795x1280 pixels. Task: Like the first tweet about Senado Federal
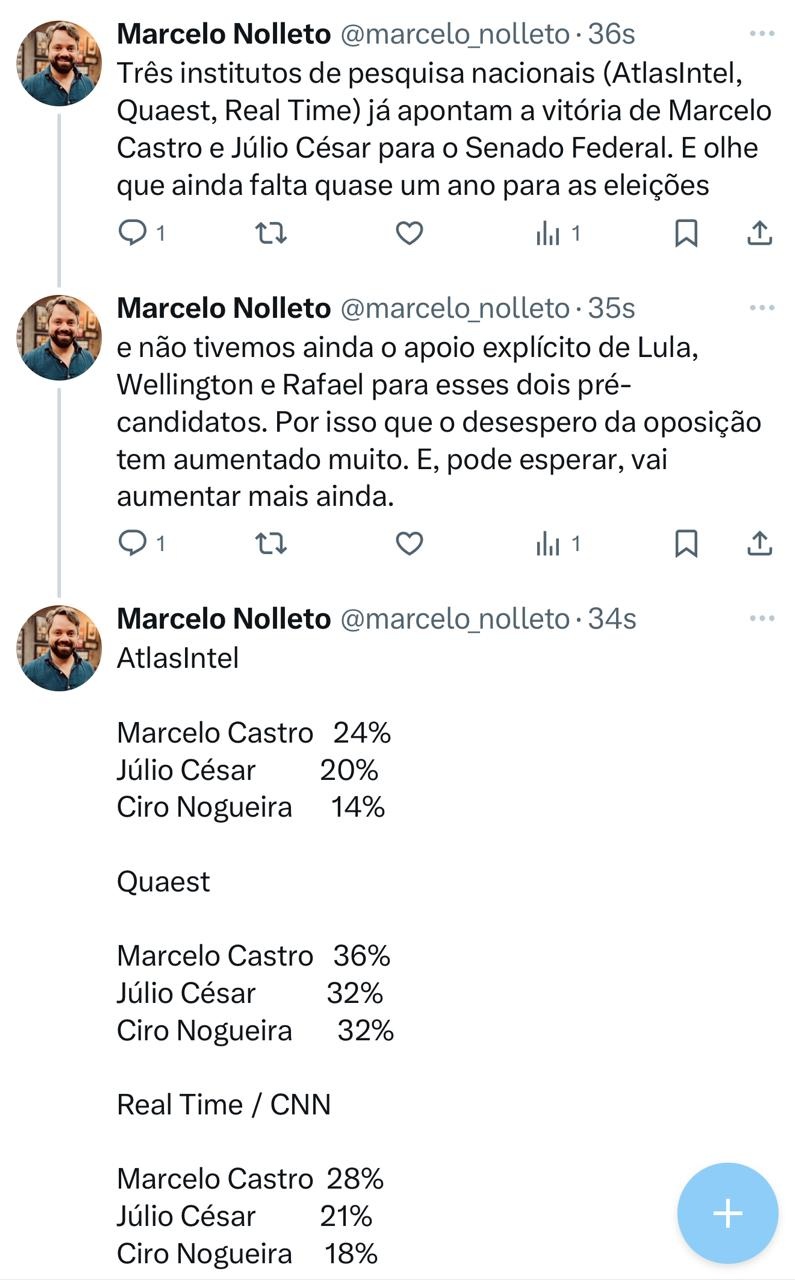(409, 233)
